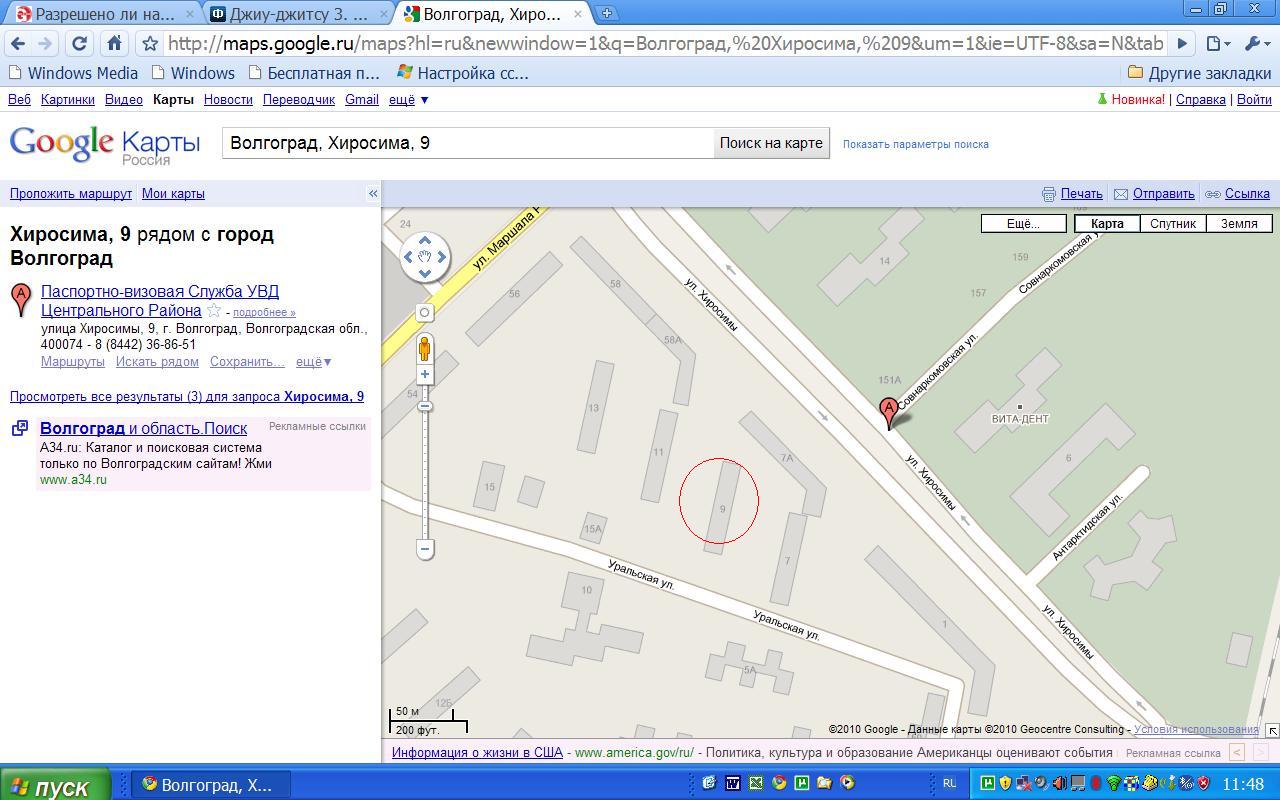The image size is (1280, 800).
Task: Bookmark this page with the star icon
Action: coord(150,43)
